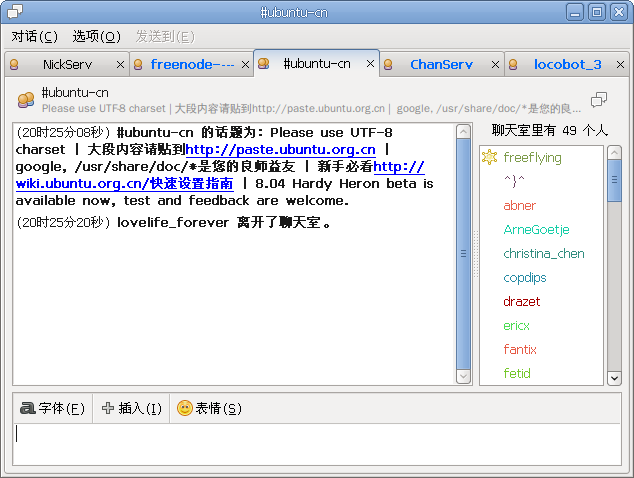Click the user list scroll up arrow
The width and height of the screenshot is (634, 478).
615,153
